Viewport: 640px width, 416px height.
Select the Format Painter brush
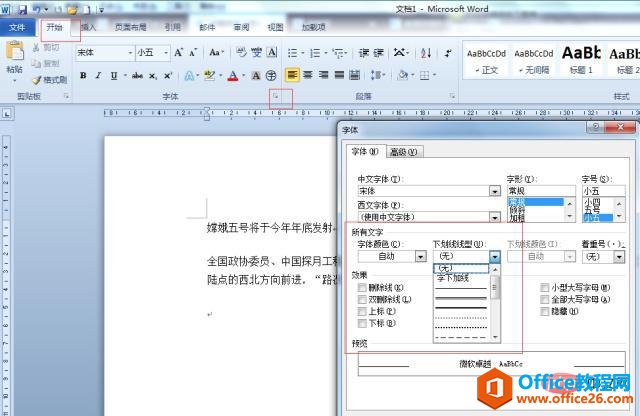point(37,80)
